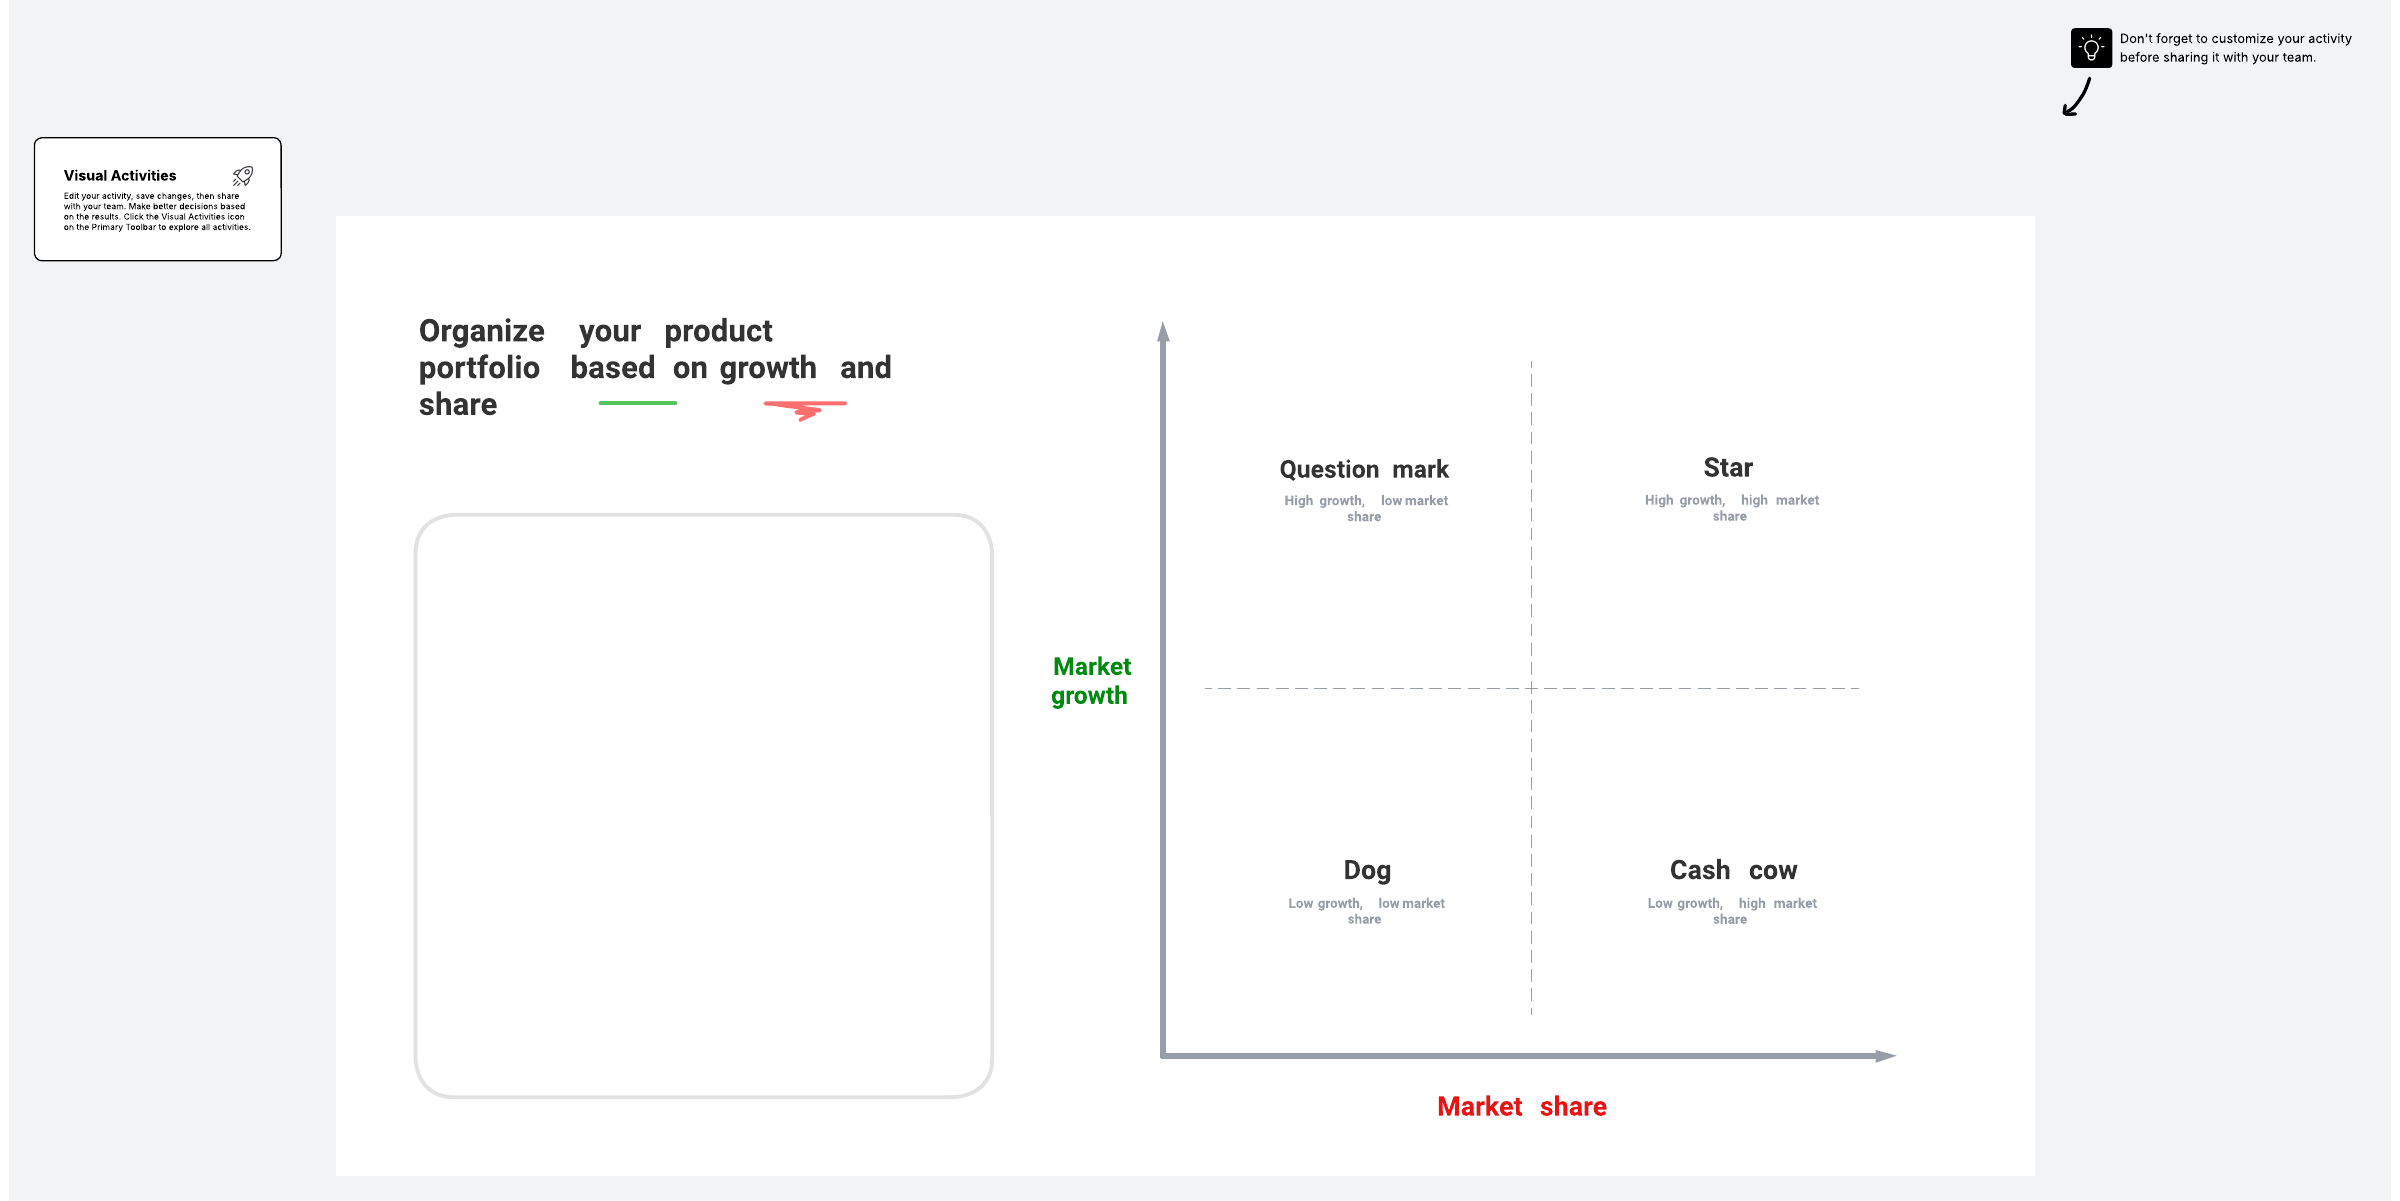Select the green underline under the heading
The image size is (2400, 1201).
638,403
